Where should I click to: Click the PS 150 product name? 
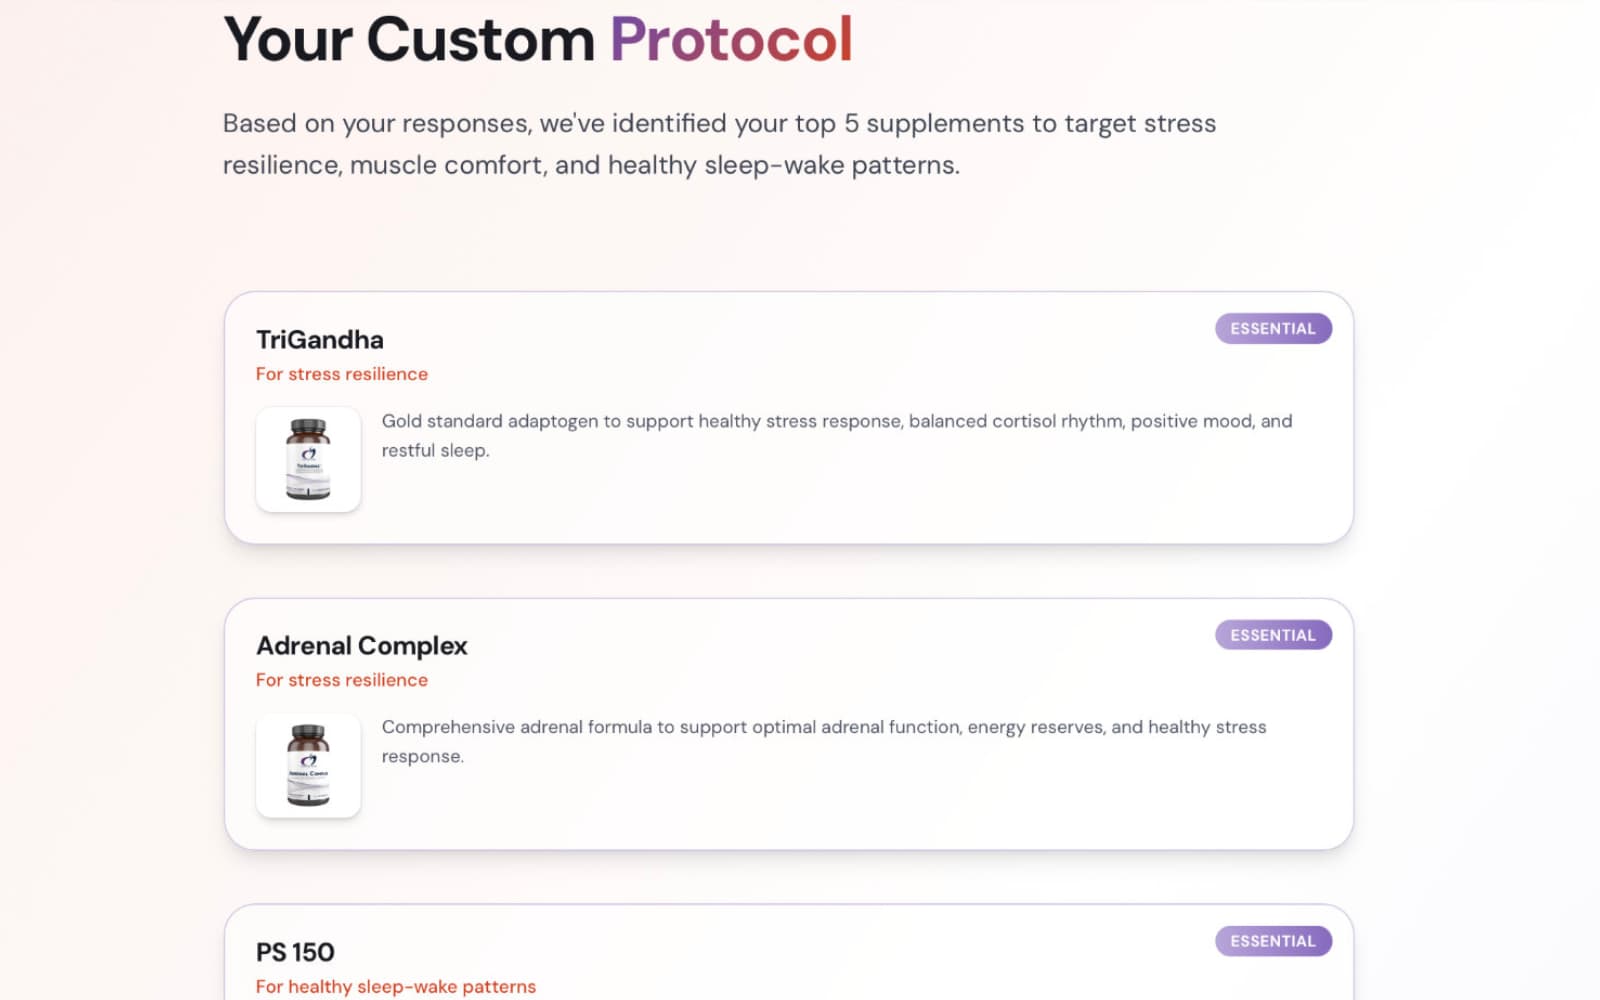pyautogui.click(x=294, y=952)
